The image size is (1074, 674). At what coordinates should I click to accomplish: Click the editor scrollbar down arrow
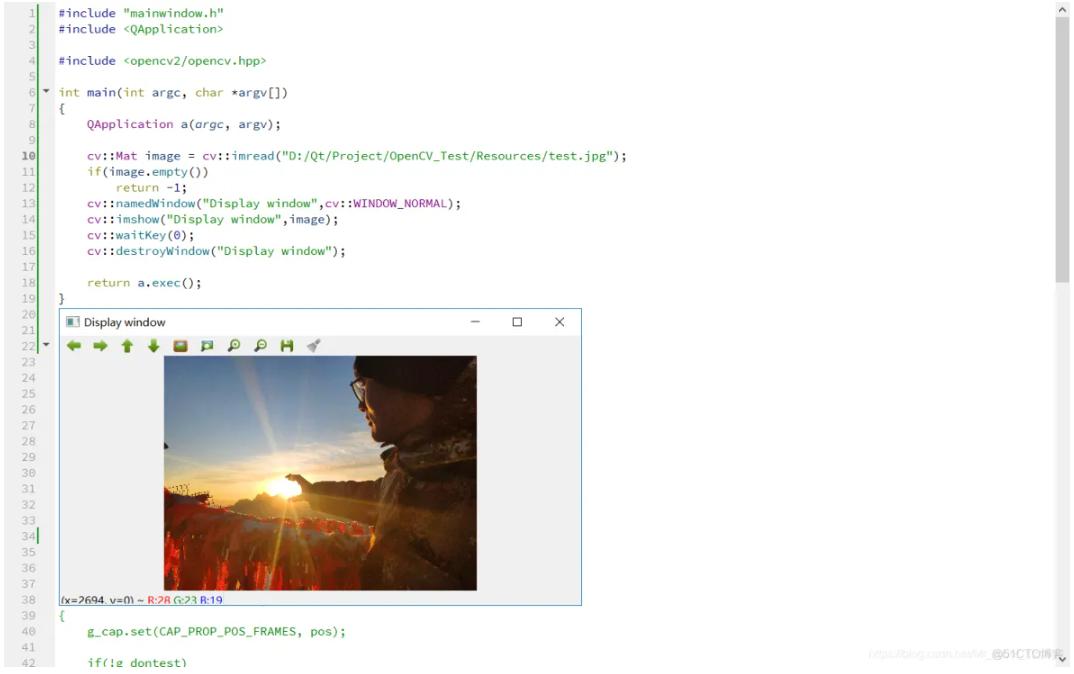pos(1062,658)
